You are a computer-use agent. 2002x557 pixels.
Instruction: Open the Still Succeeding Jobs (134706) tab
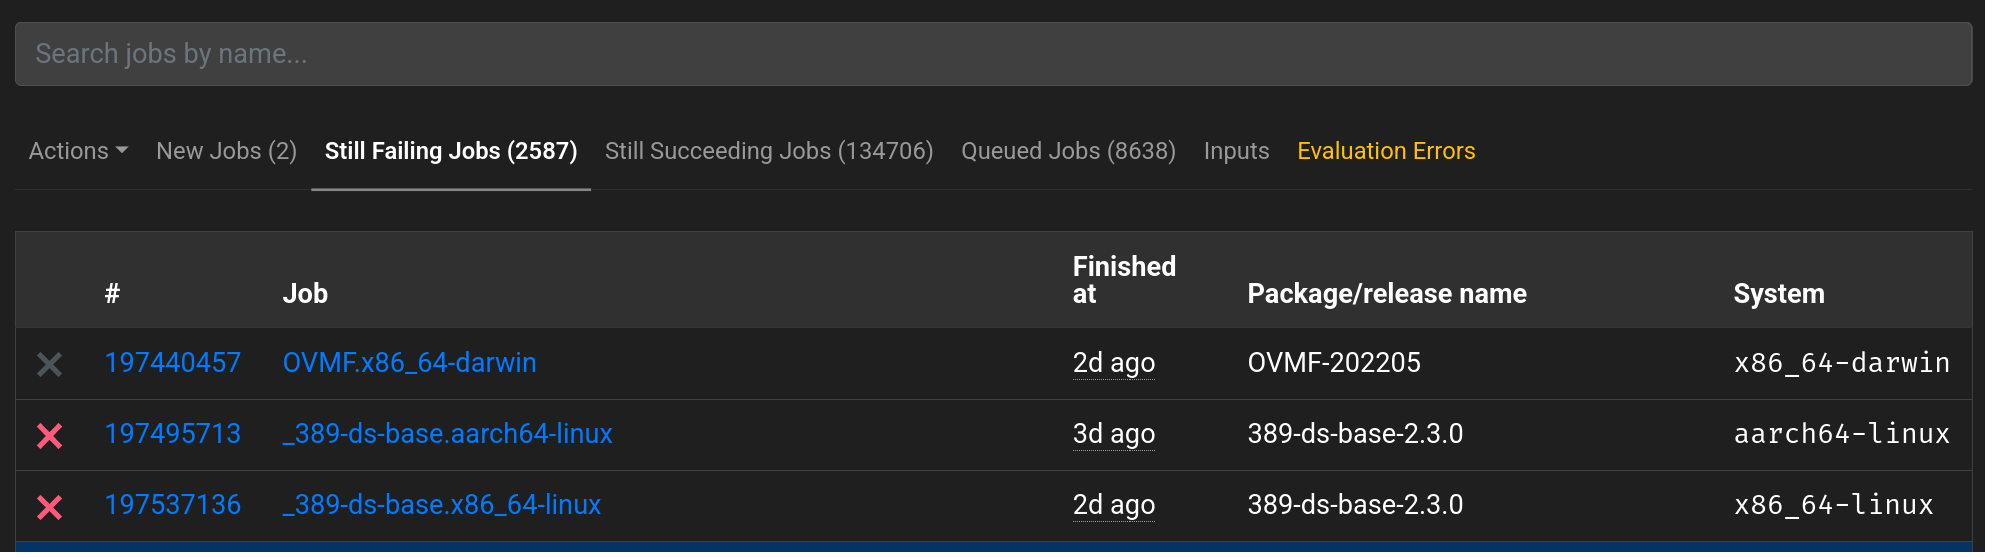pos(769,151)
